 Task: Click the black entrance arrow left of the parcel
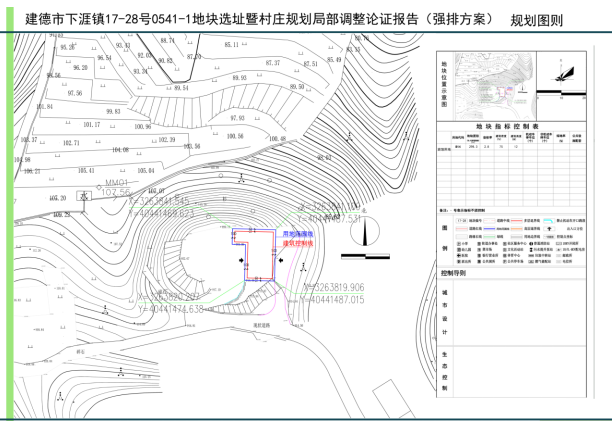pos(242,262)
